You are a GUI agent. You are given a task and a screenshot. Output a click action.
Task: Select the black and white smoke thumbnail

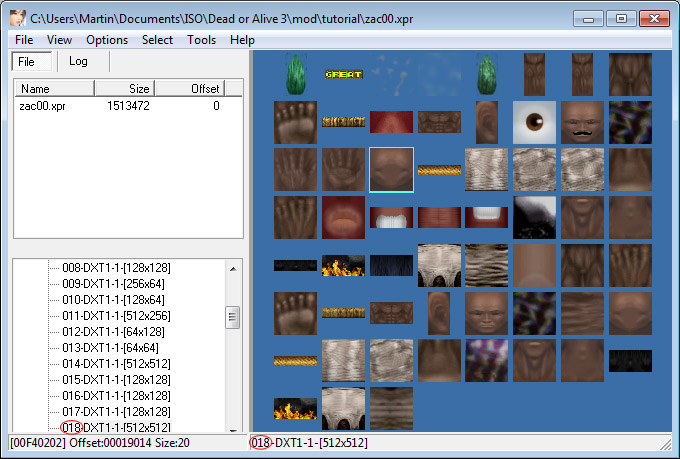click(x=534, y=217)
